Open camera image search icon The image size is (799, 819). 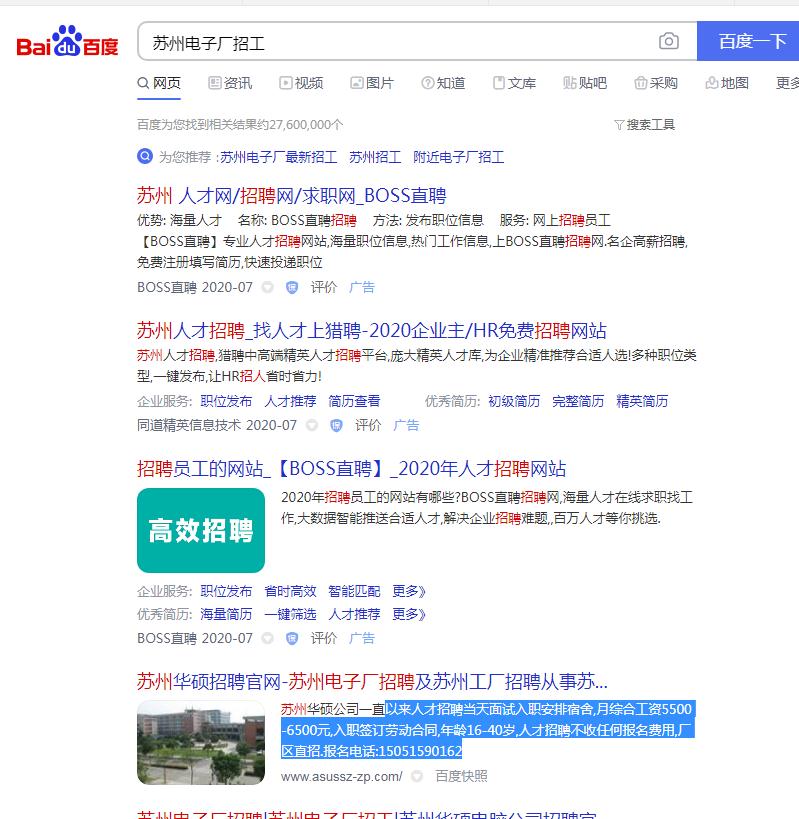[668, 41]
